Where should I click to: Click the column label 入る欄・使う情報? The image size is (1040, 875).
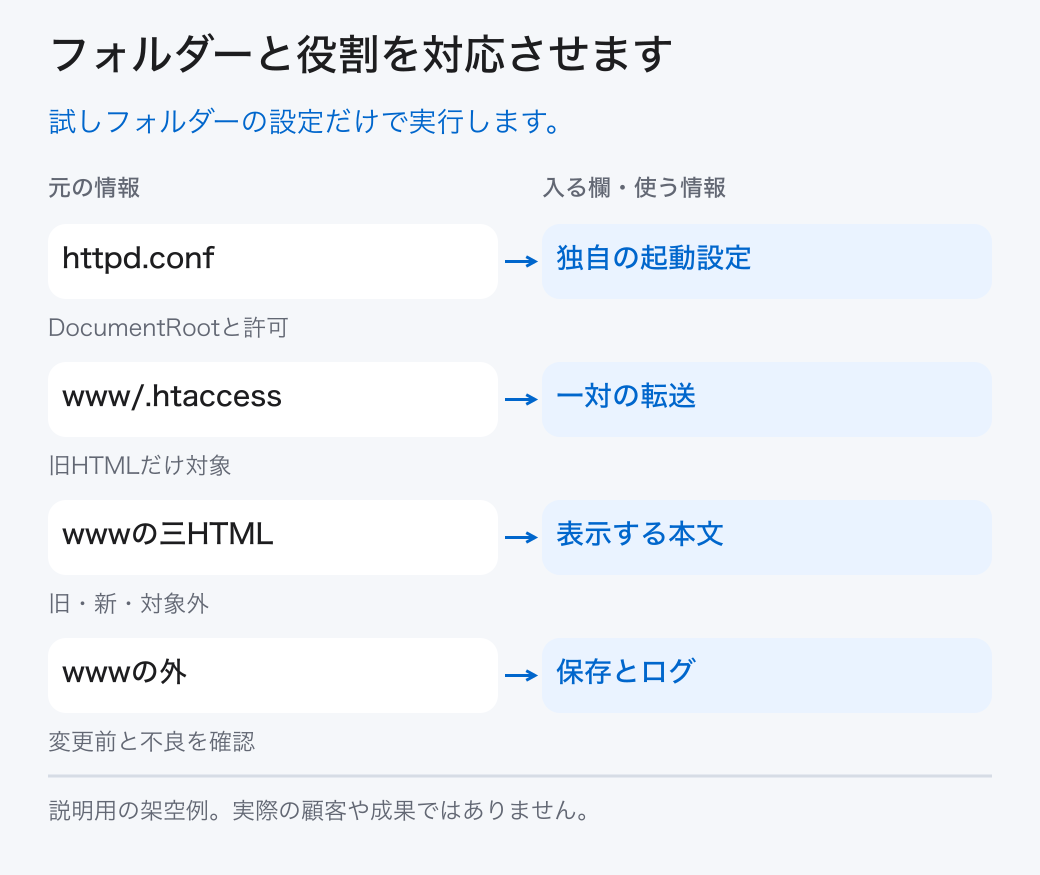[x=634, y=188]
